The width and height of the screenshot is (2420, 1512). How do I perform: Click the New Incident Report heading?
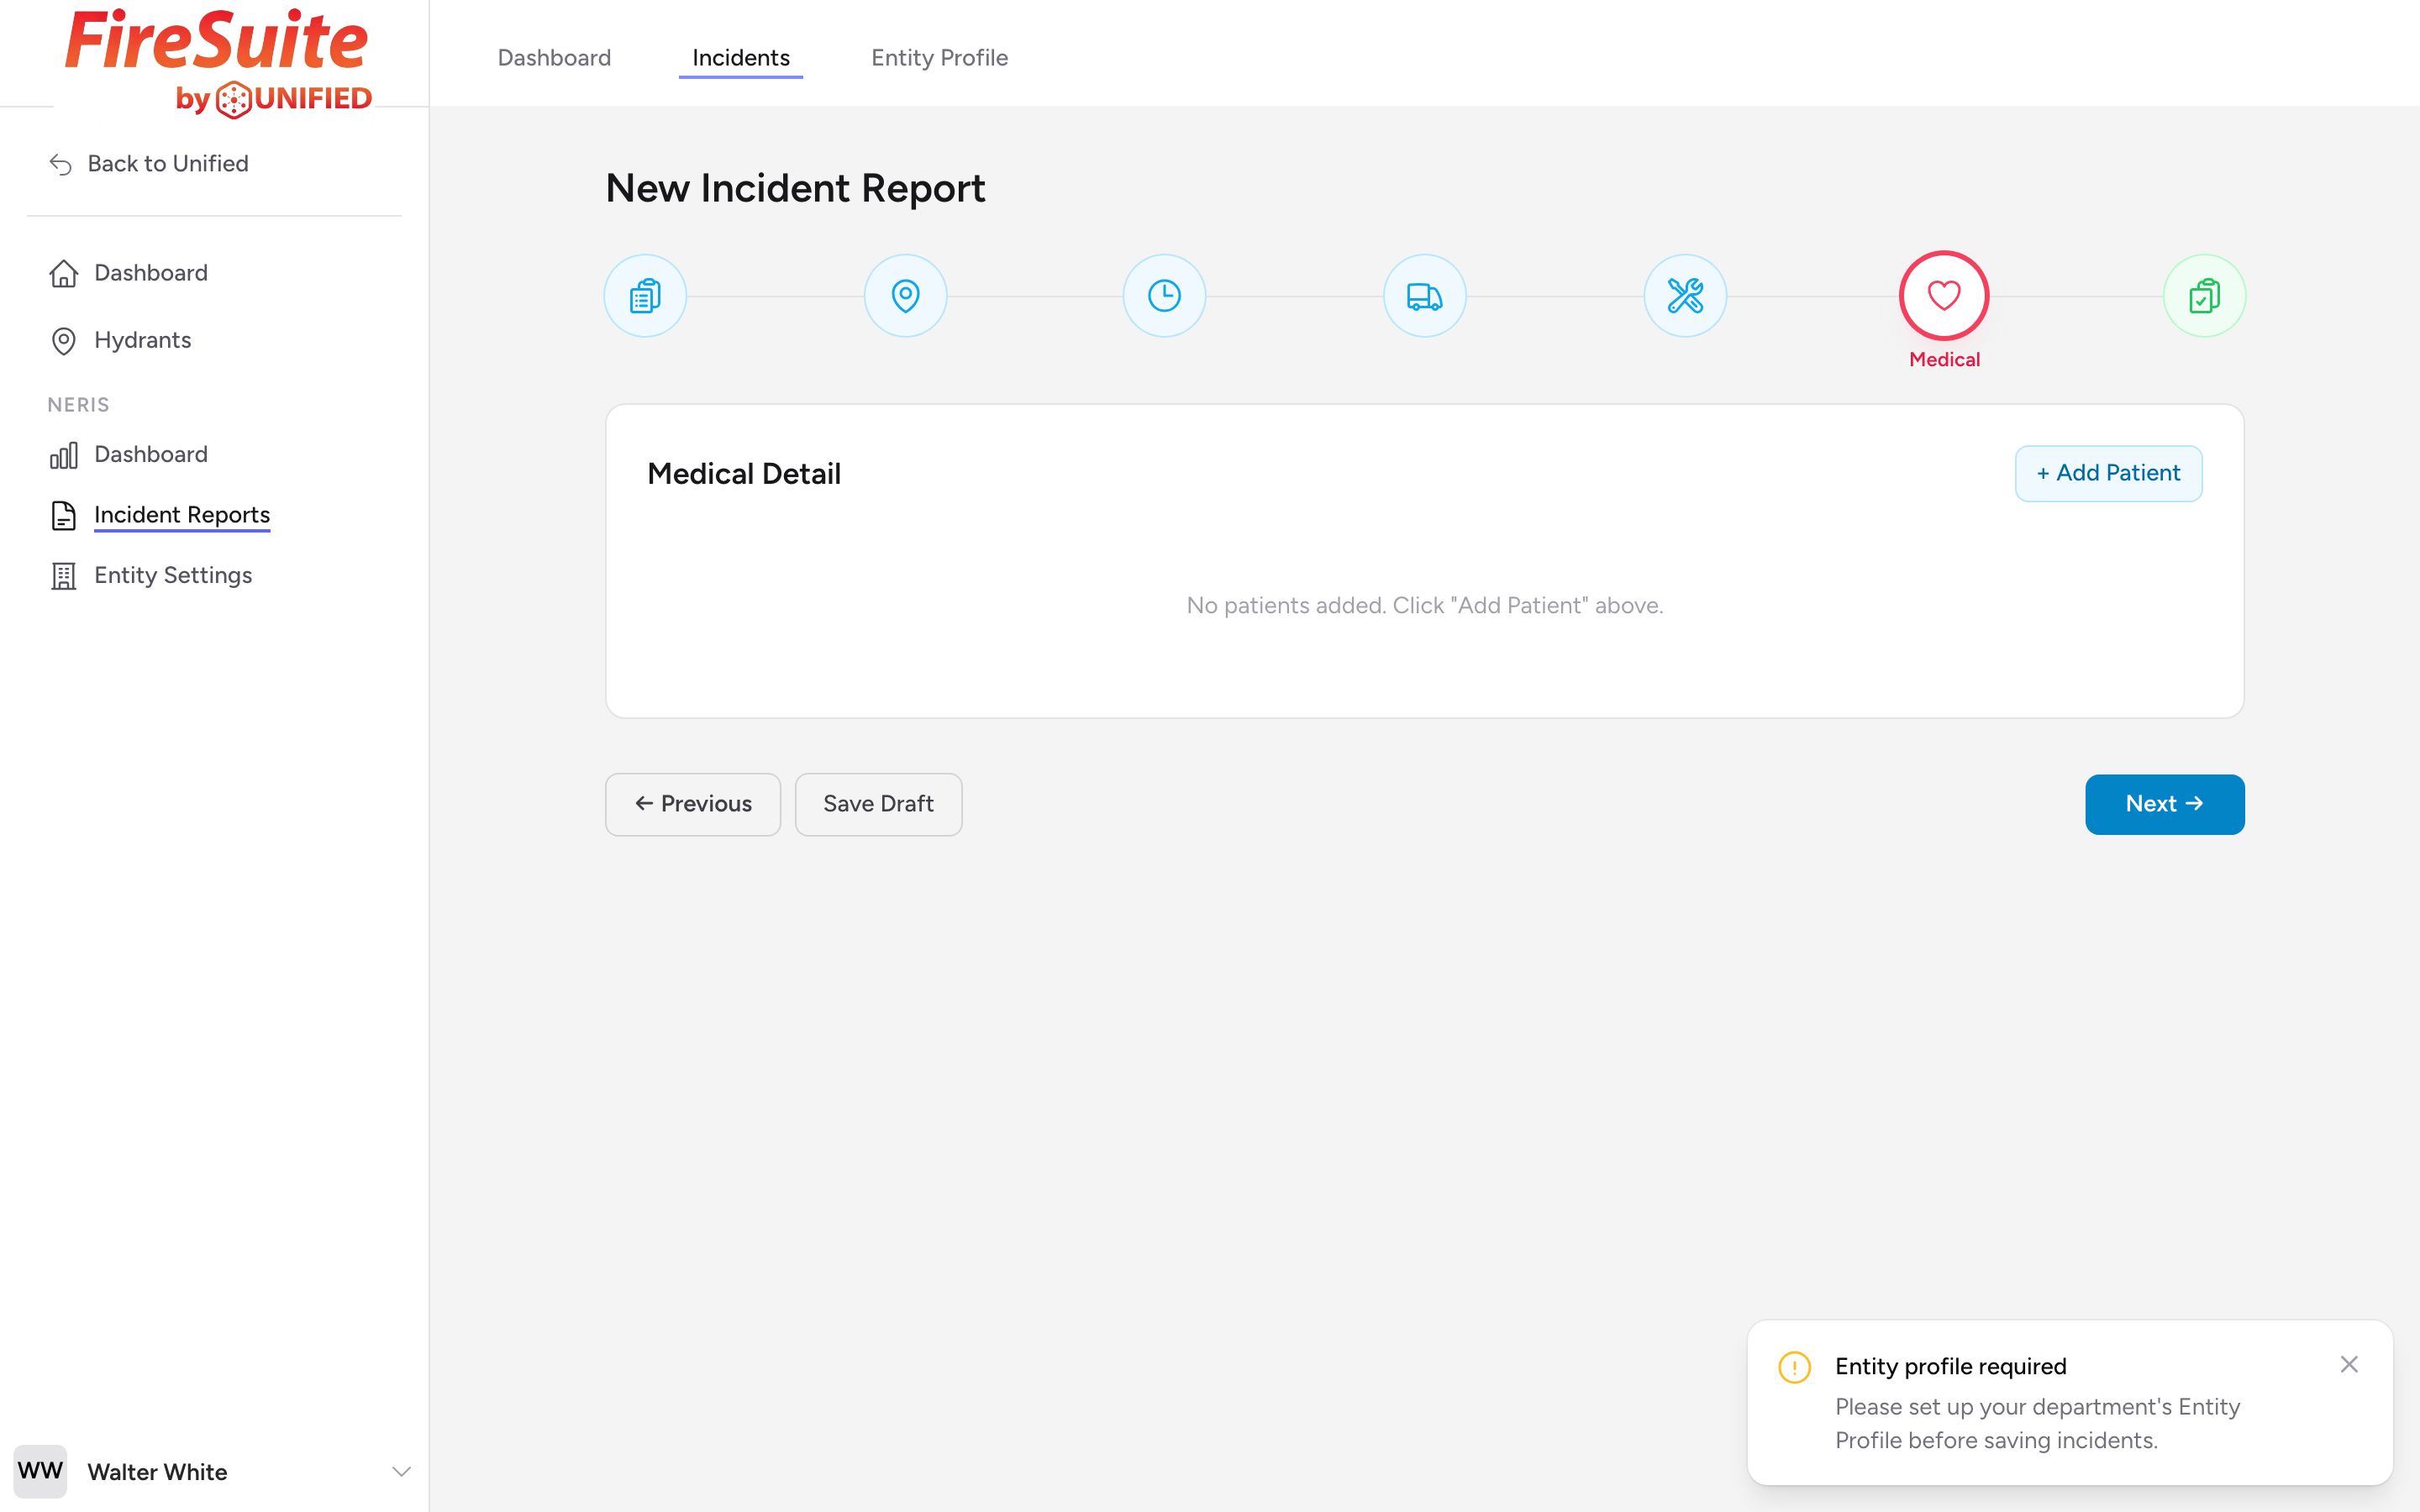[x=795, y=188]
